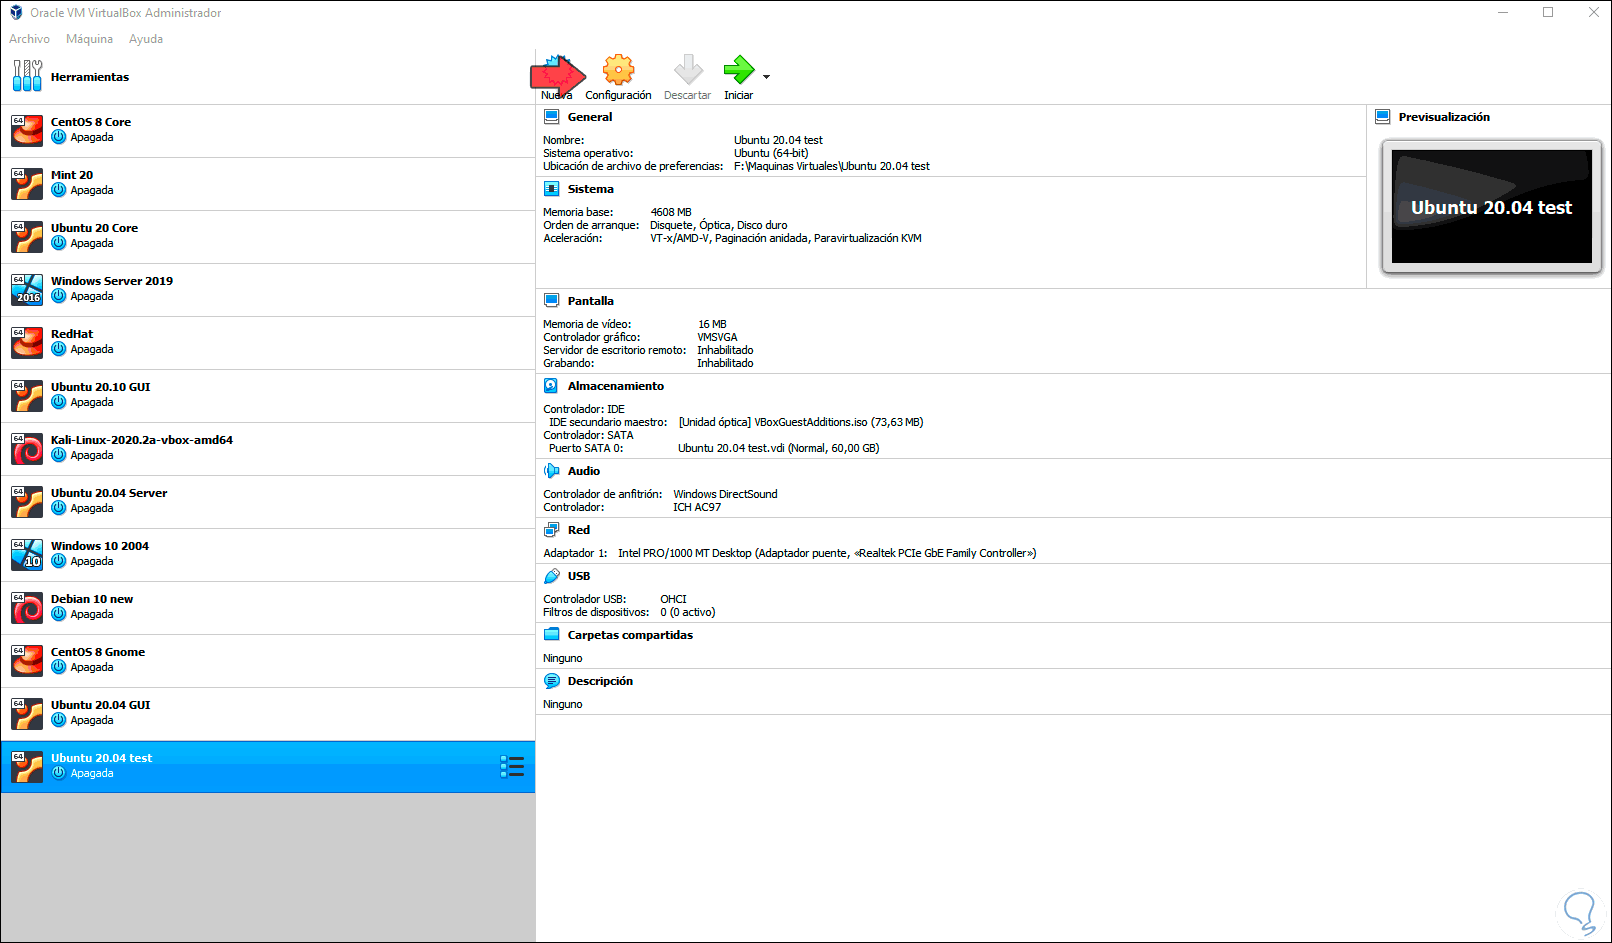Open the Audio settings header link
1612x943 pixels.
tap(584, 471)
